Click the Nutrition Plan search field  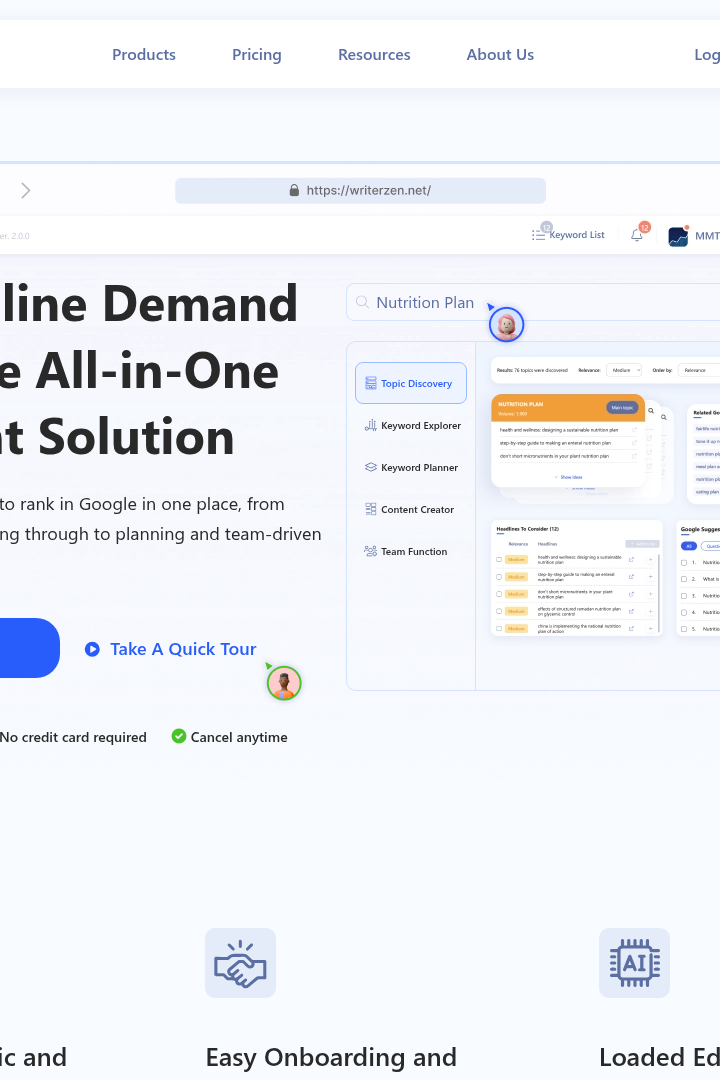tap(533, 302)
